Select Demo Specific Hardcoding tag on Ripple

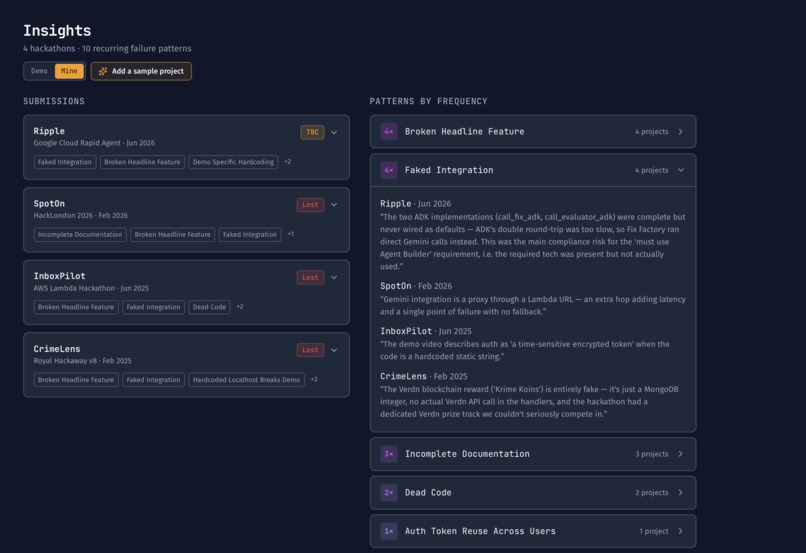click(233, 162)
